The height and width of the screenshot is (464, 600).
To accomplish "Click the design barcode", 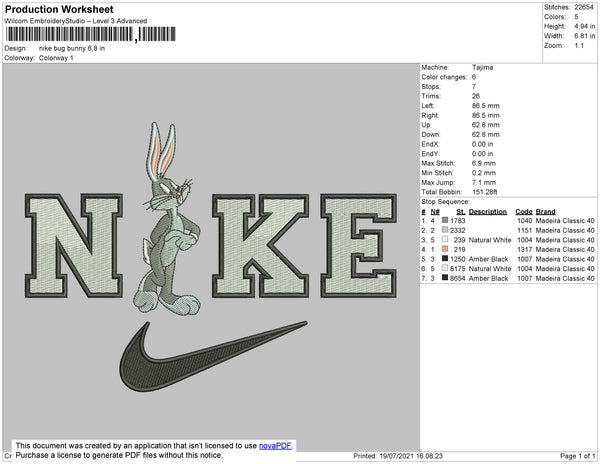I will (91, 34).
